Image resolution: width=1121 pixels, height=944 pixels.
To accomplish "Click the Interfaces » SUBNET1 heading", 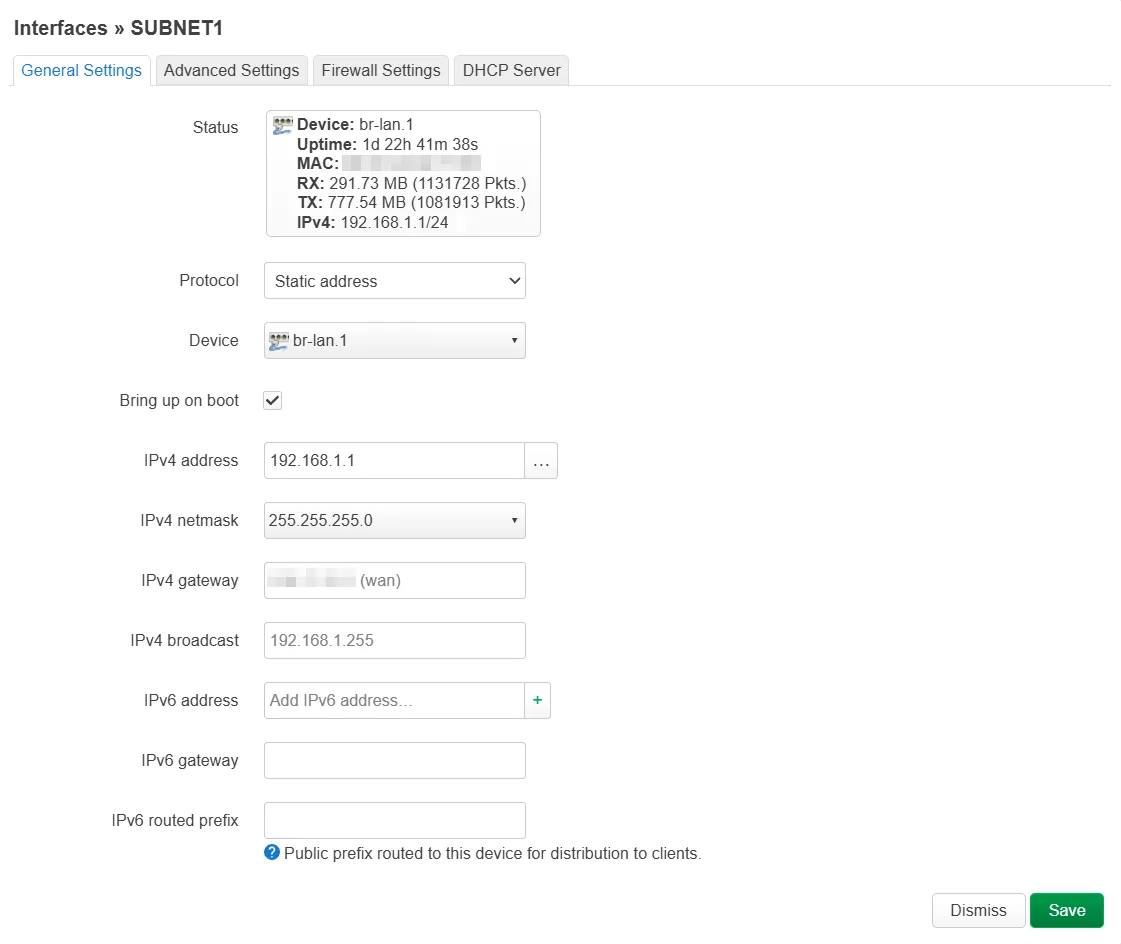I will (119, 28).
